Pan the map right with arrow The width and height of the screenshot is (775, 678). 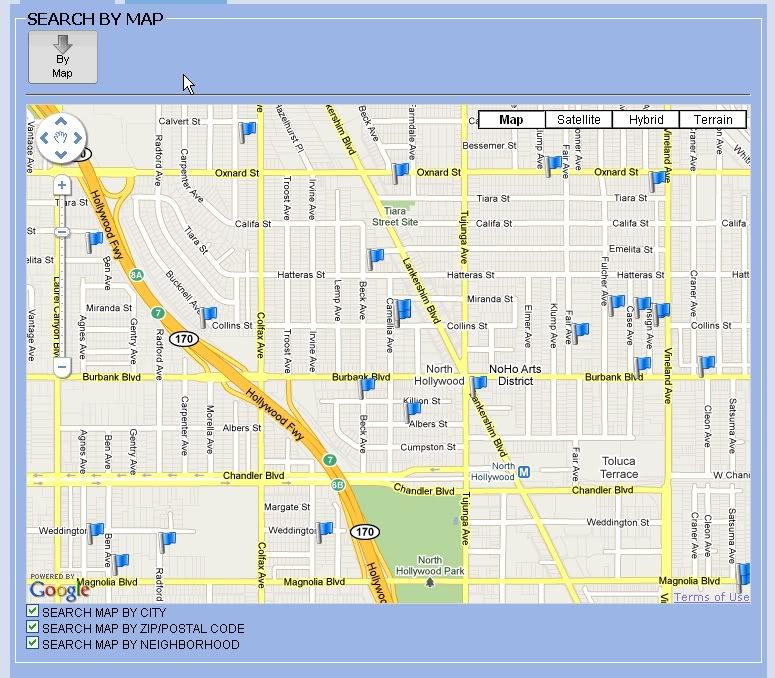(x=78, y=138)
